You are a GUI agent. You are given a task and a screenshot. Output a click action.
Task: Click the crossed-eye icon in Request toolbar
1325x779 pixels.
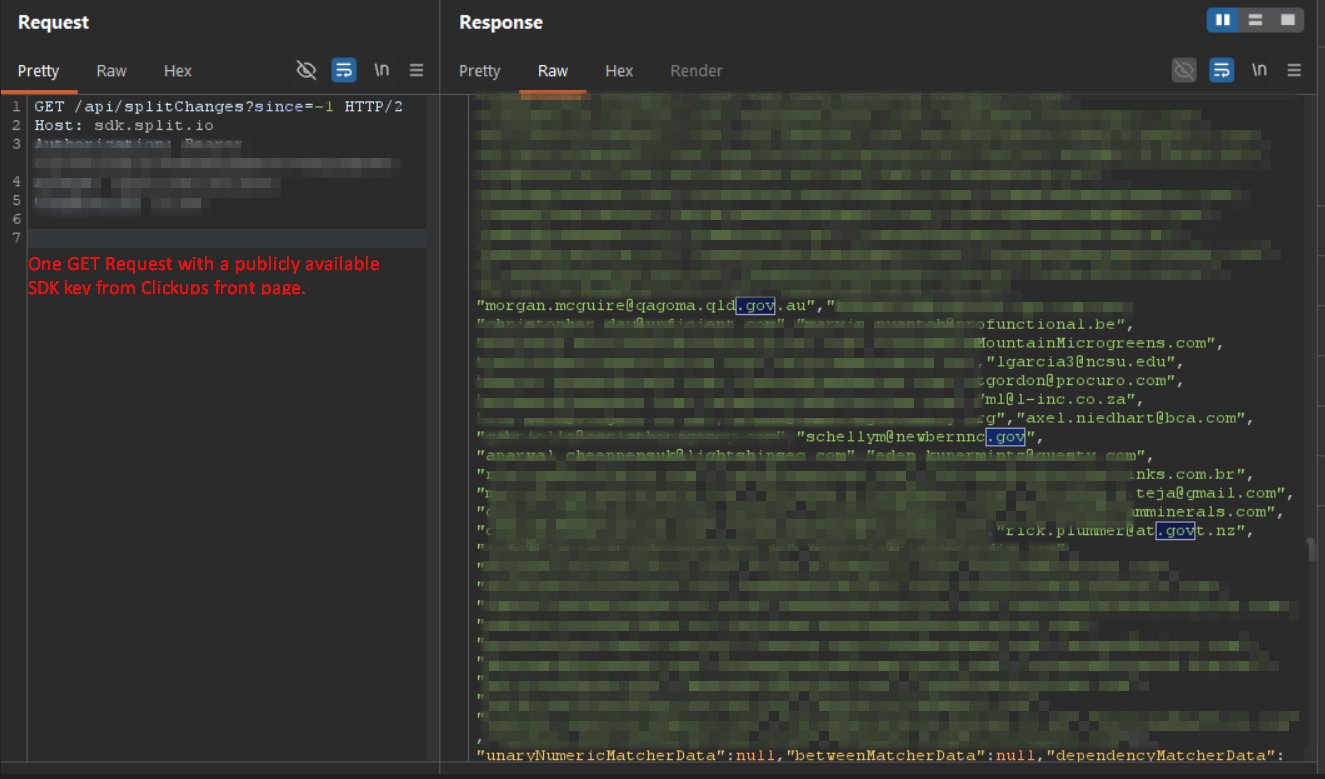[306, 70]
